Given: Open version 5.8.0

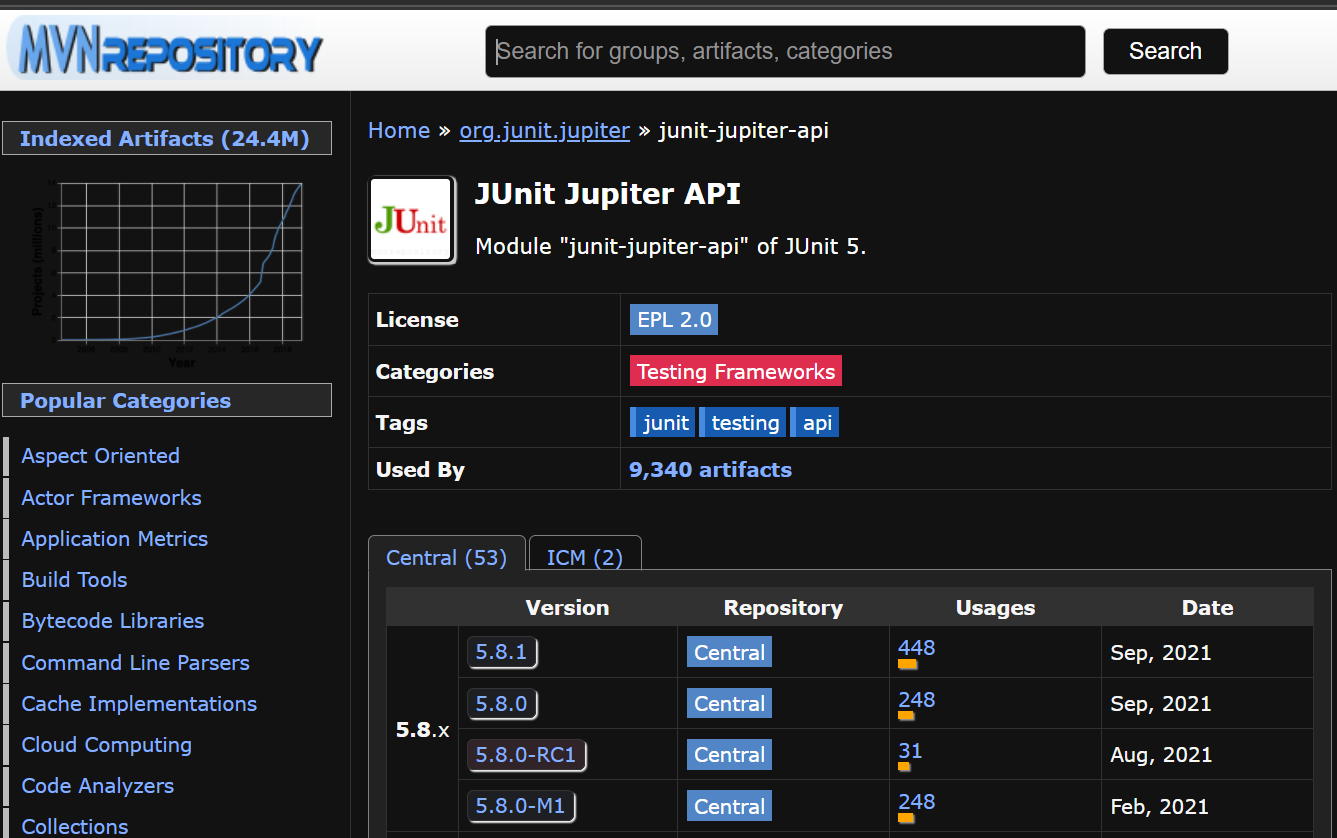Looking at the screenshot, I should pos(502,703).
